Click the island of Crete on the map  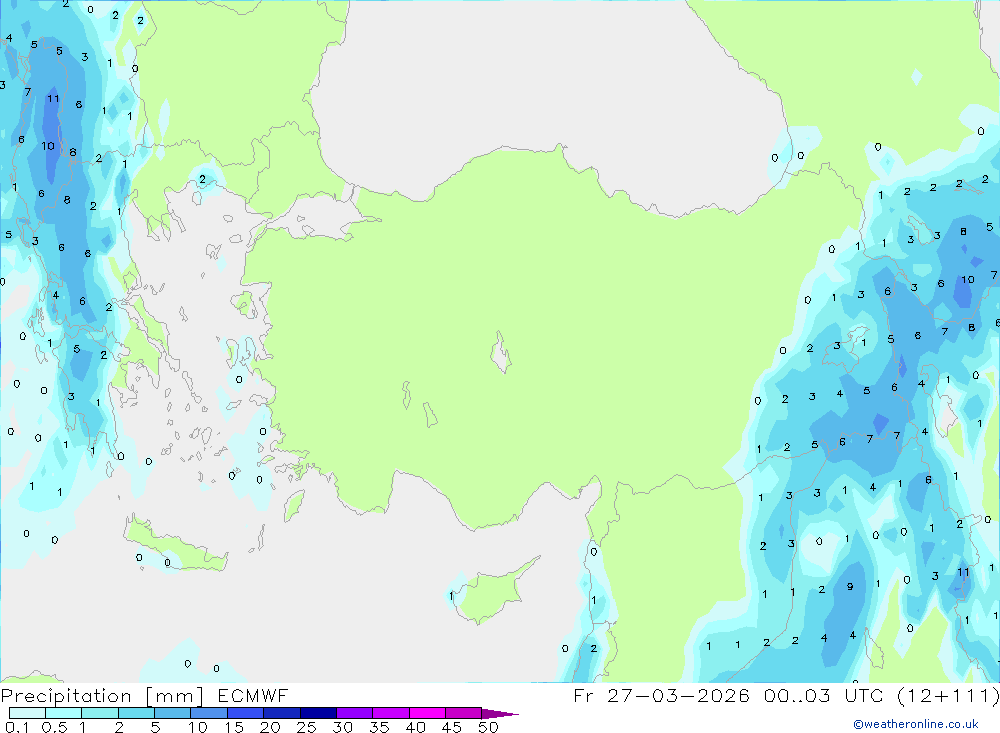(x=175, y=545)
